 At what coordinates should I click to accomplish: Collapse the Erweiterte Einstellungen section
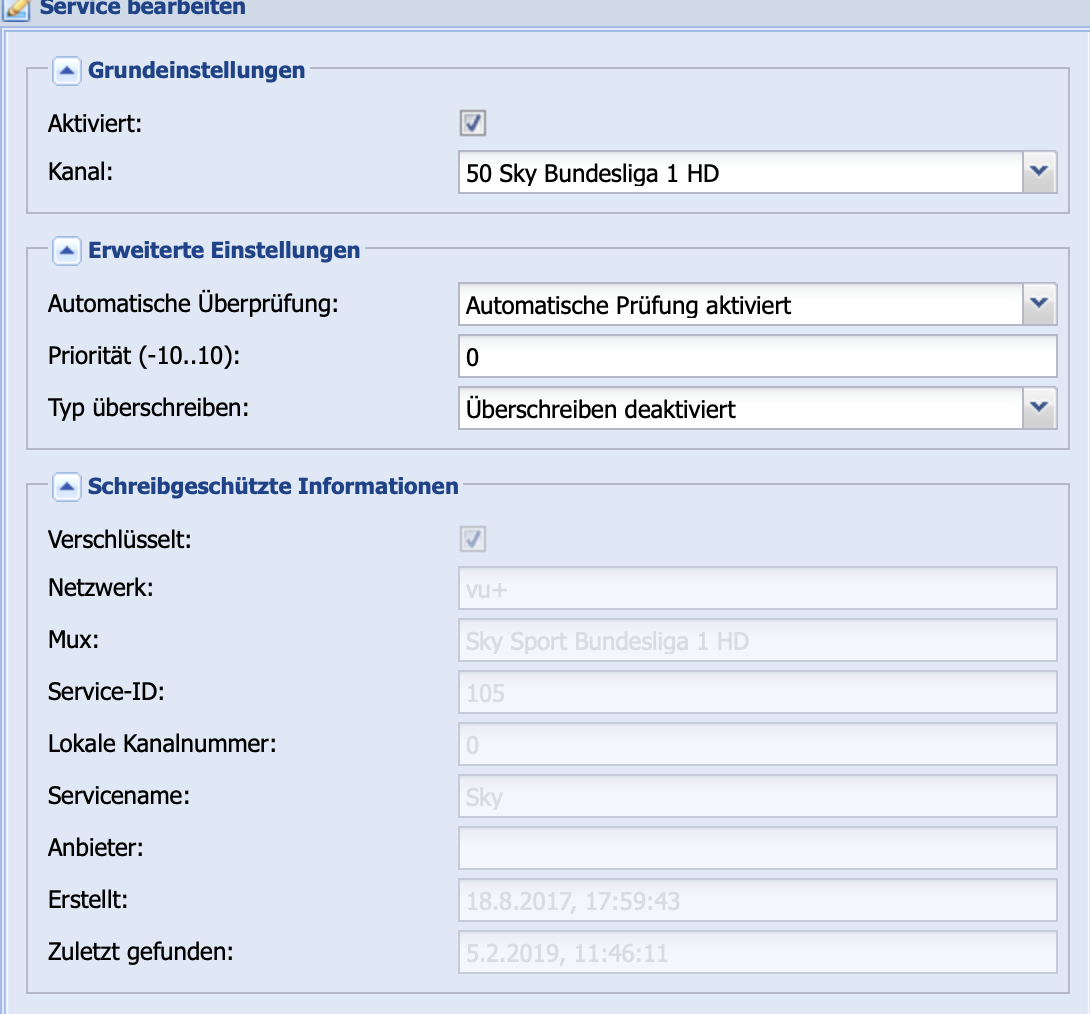click(67, 251)
